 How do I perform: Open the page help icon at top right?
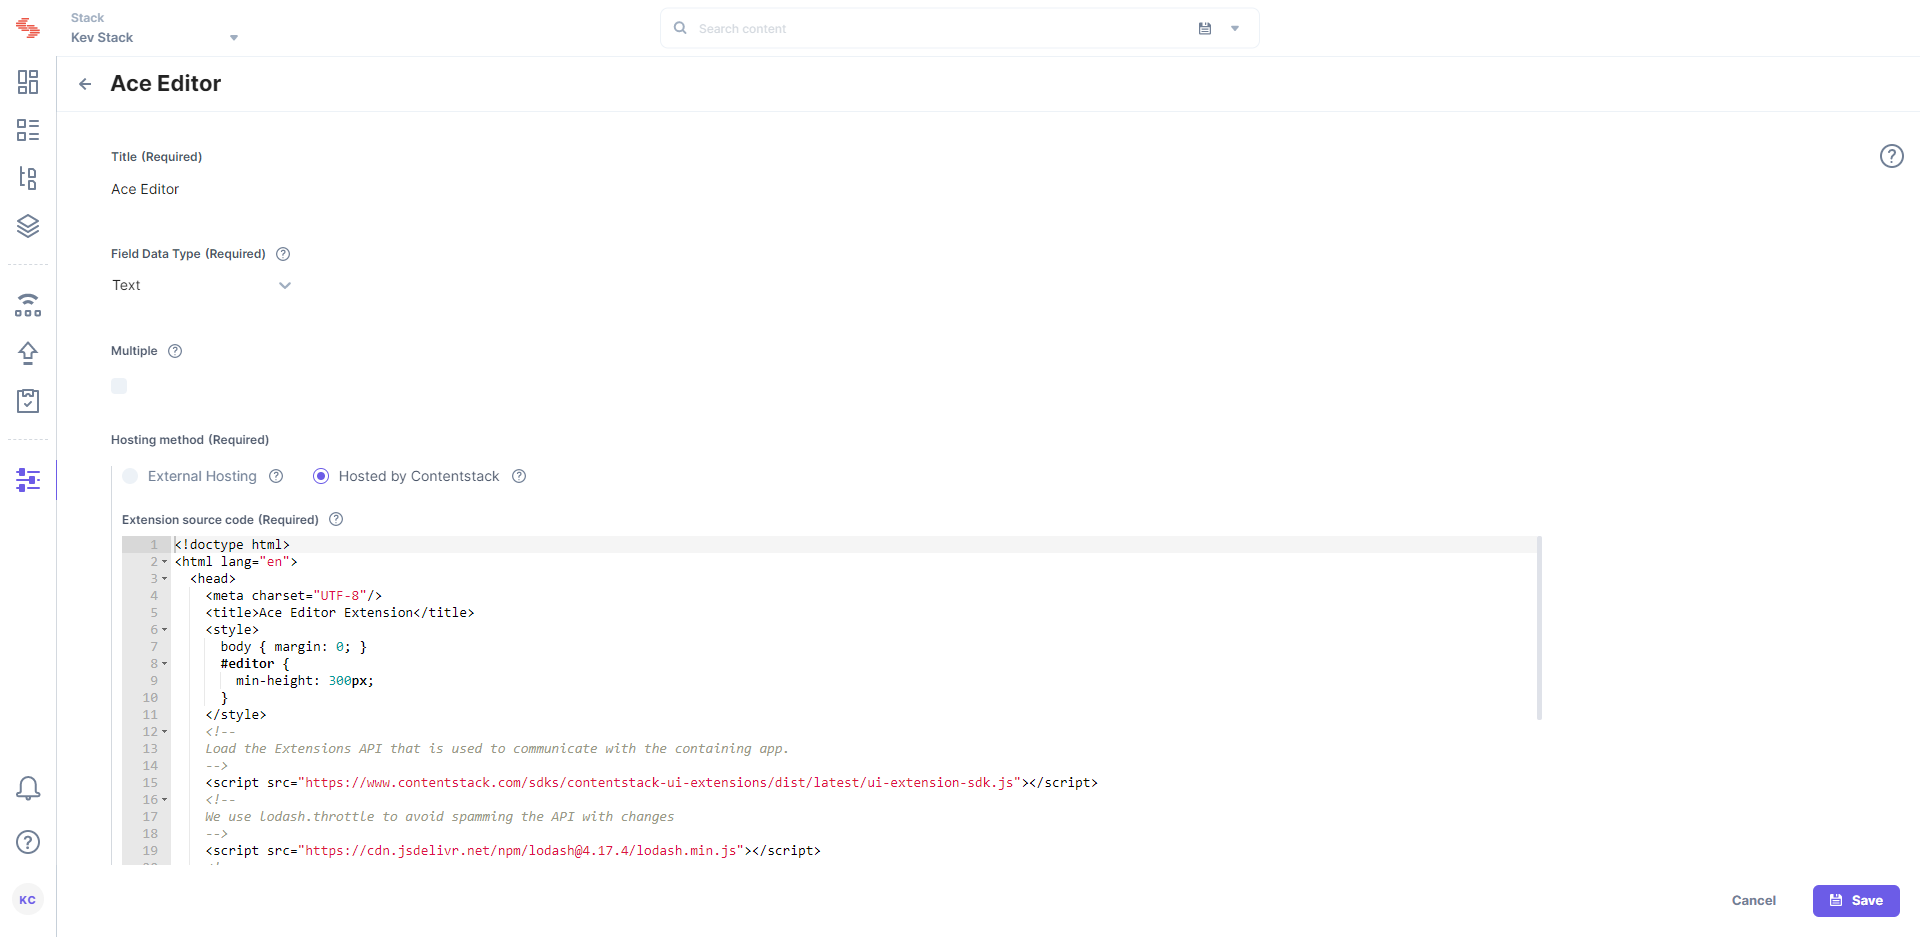point(1892,156)
